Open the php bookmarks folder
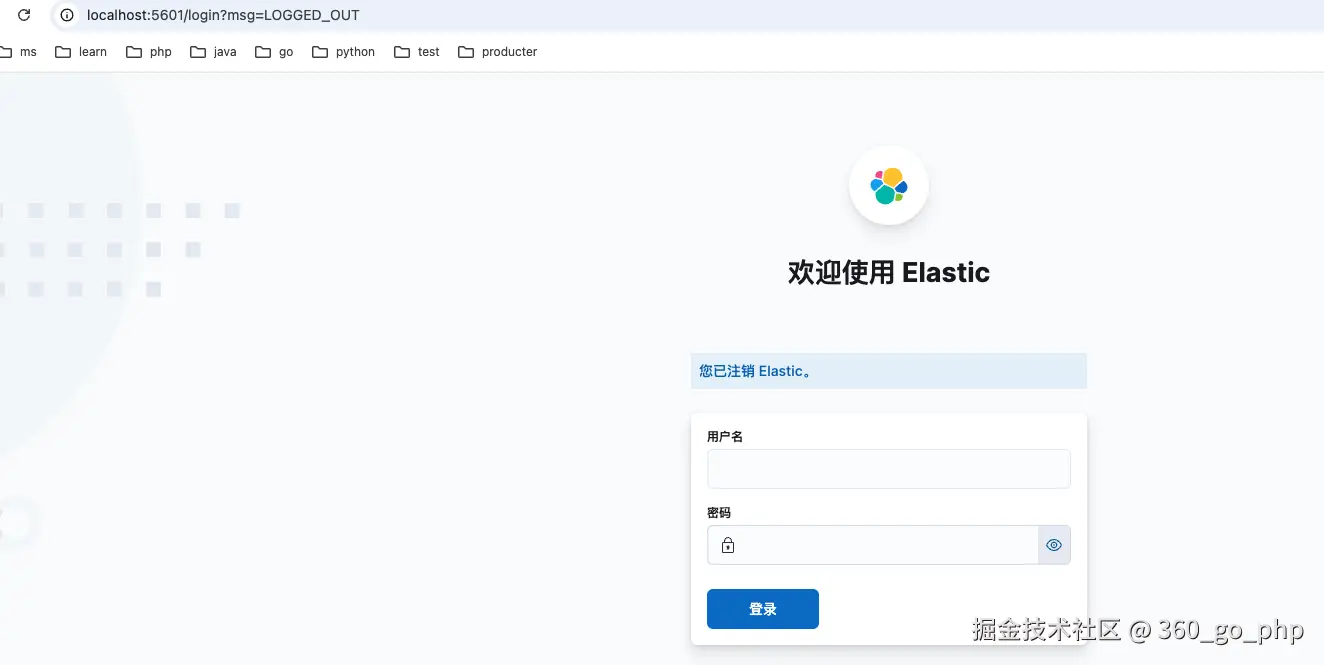Screen dimensions: 1324x665 [x=149, y=52]
